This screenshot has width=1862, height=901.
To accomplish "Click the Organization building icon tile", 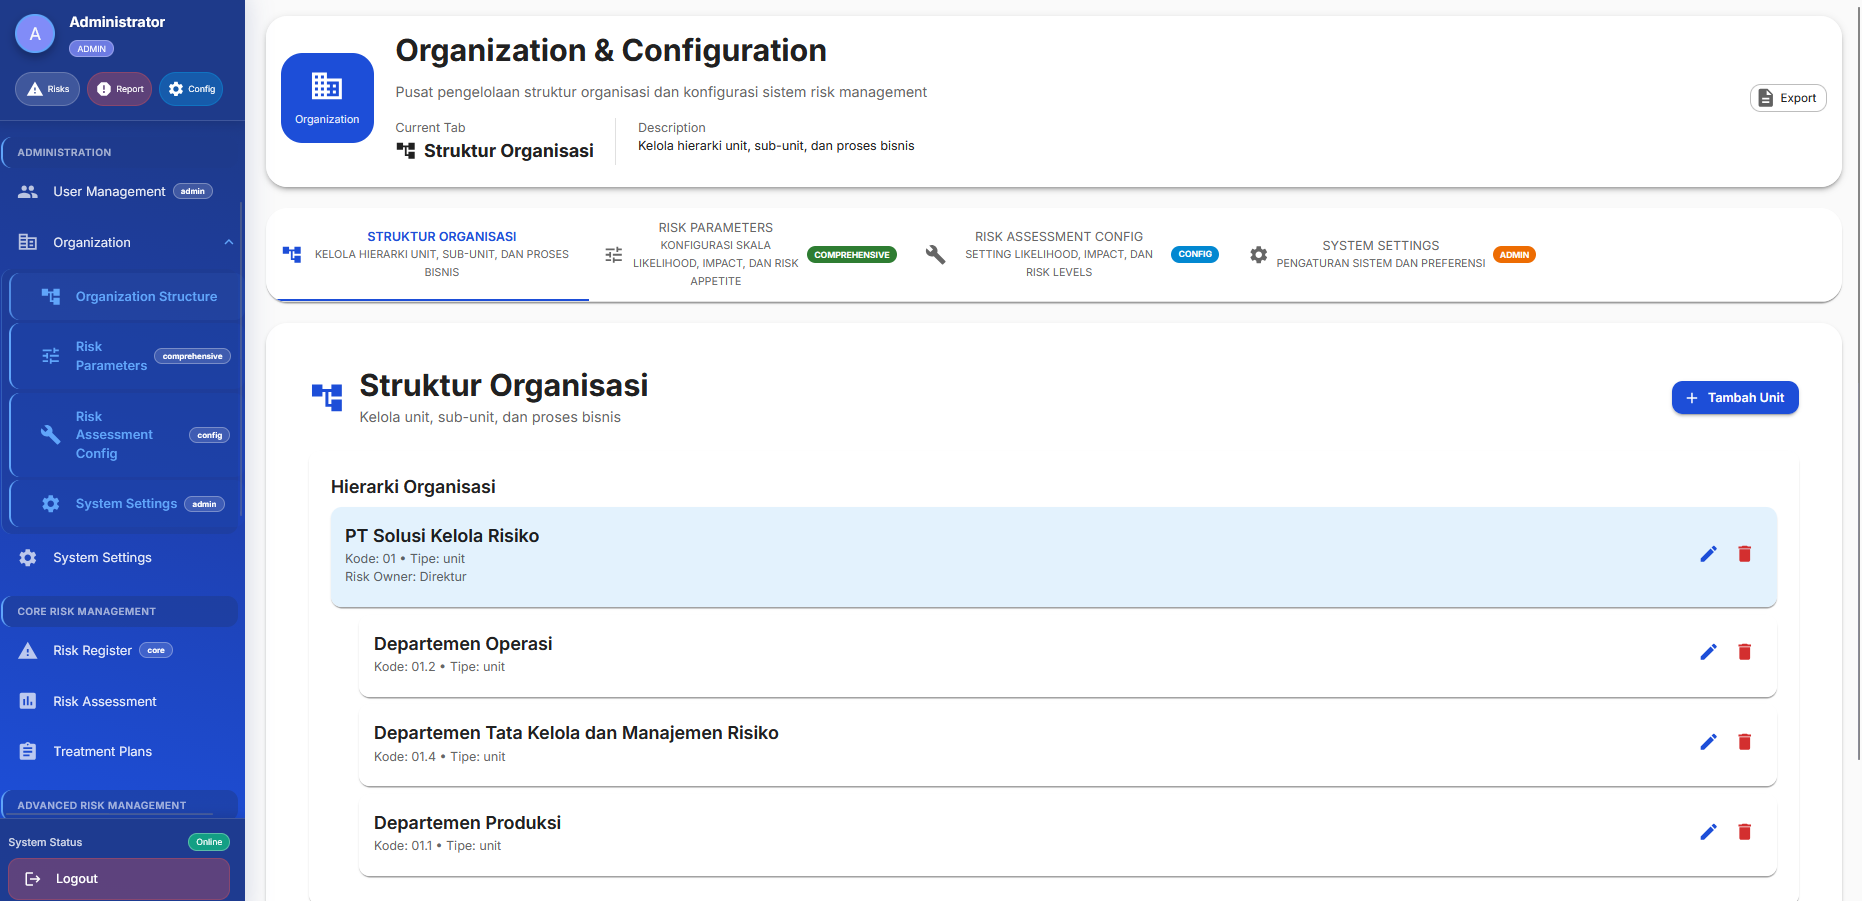I will [327, 98].
